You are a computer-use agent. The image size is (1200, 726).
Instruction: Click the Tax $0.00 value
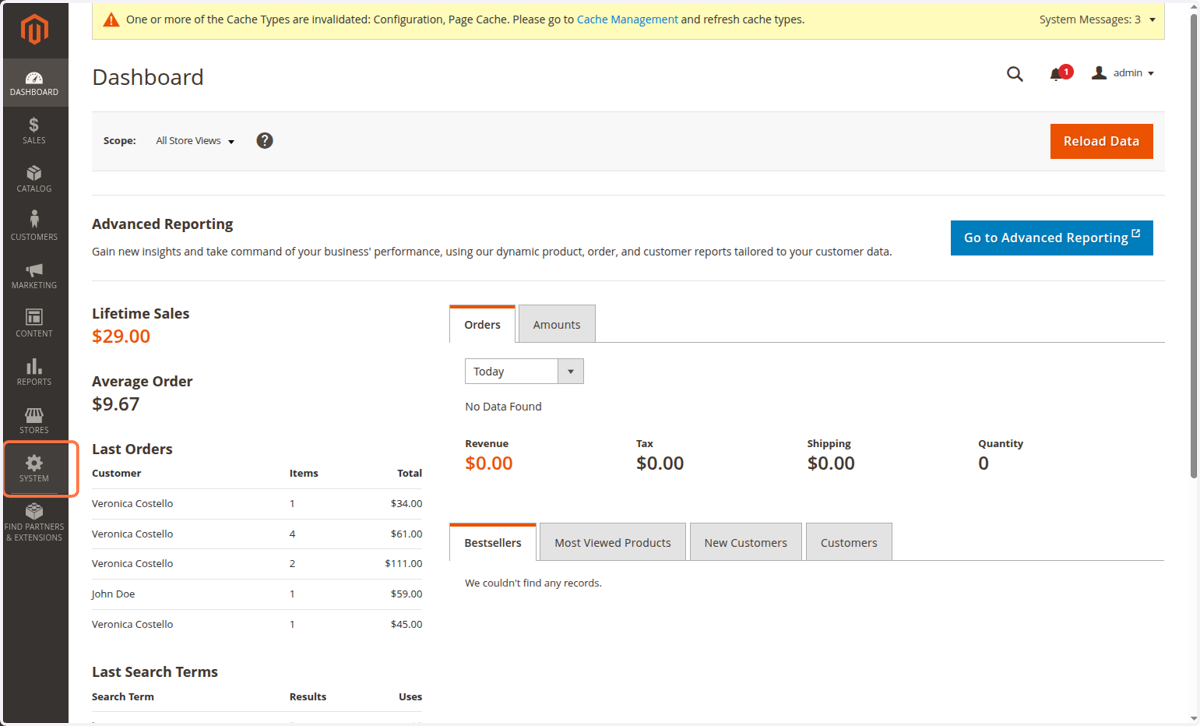tap(660, 463)
